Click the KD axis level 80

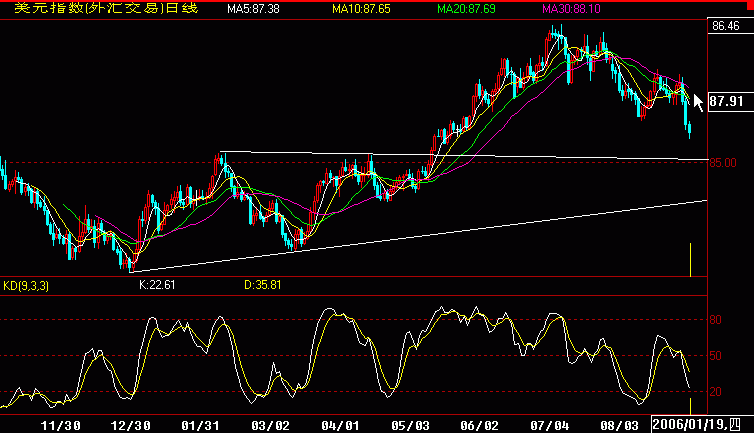pos(716,320)
